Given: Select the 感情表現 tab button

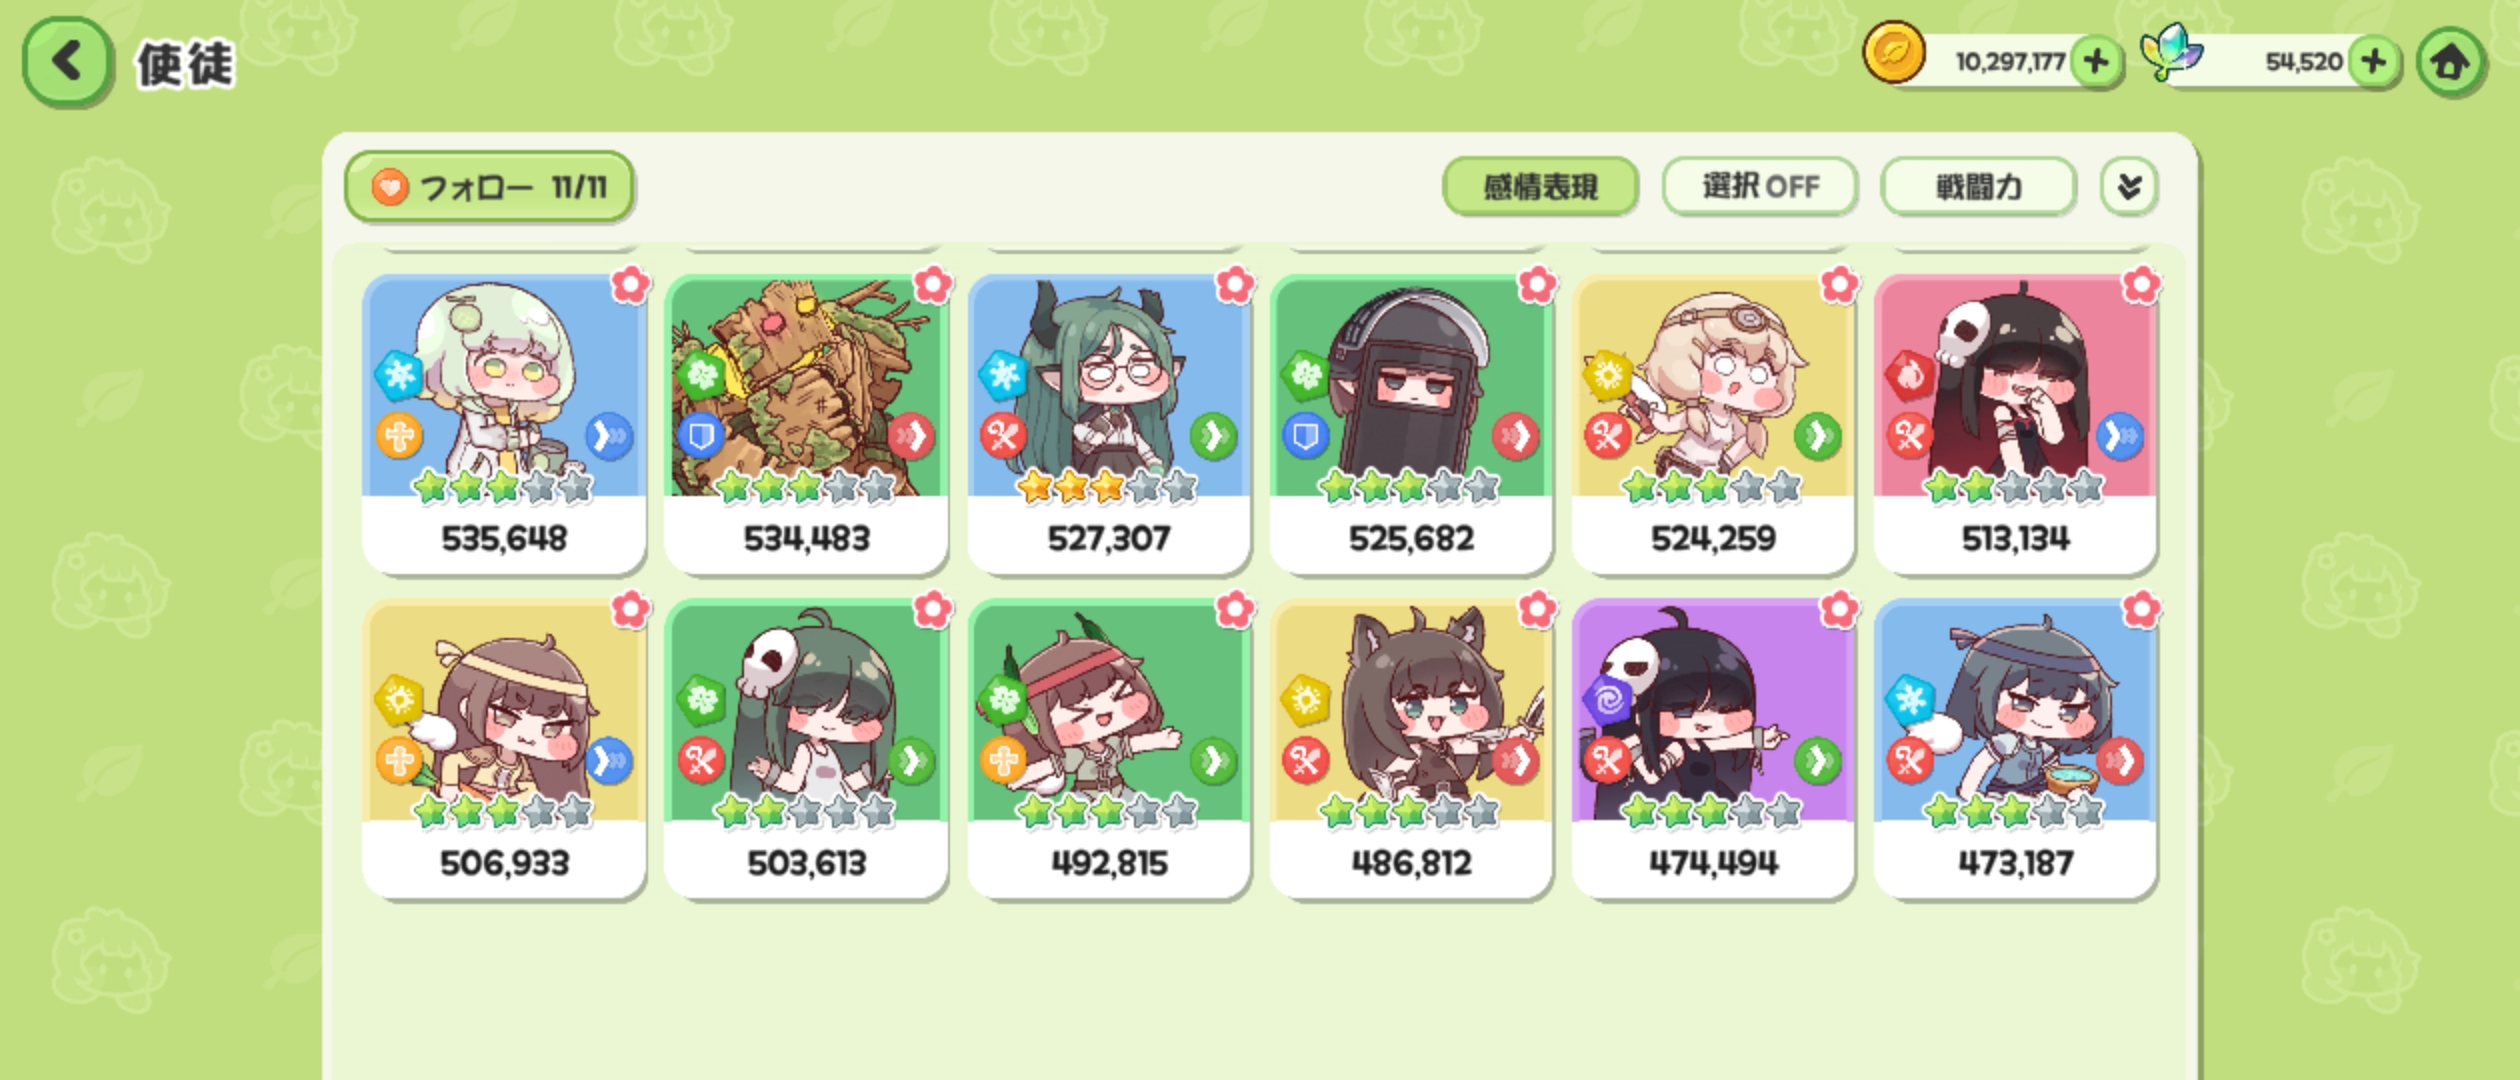Looking at the screenshot, I should (1540, 187).
